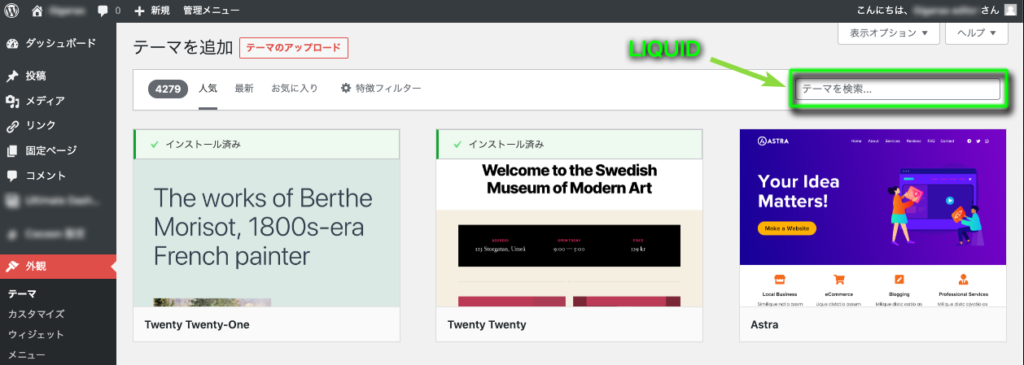Open コメント in sidebar
Screen dimensions: 1024x365
(58, 176)
